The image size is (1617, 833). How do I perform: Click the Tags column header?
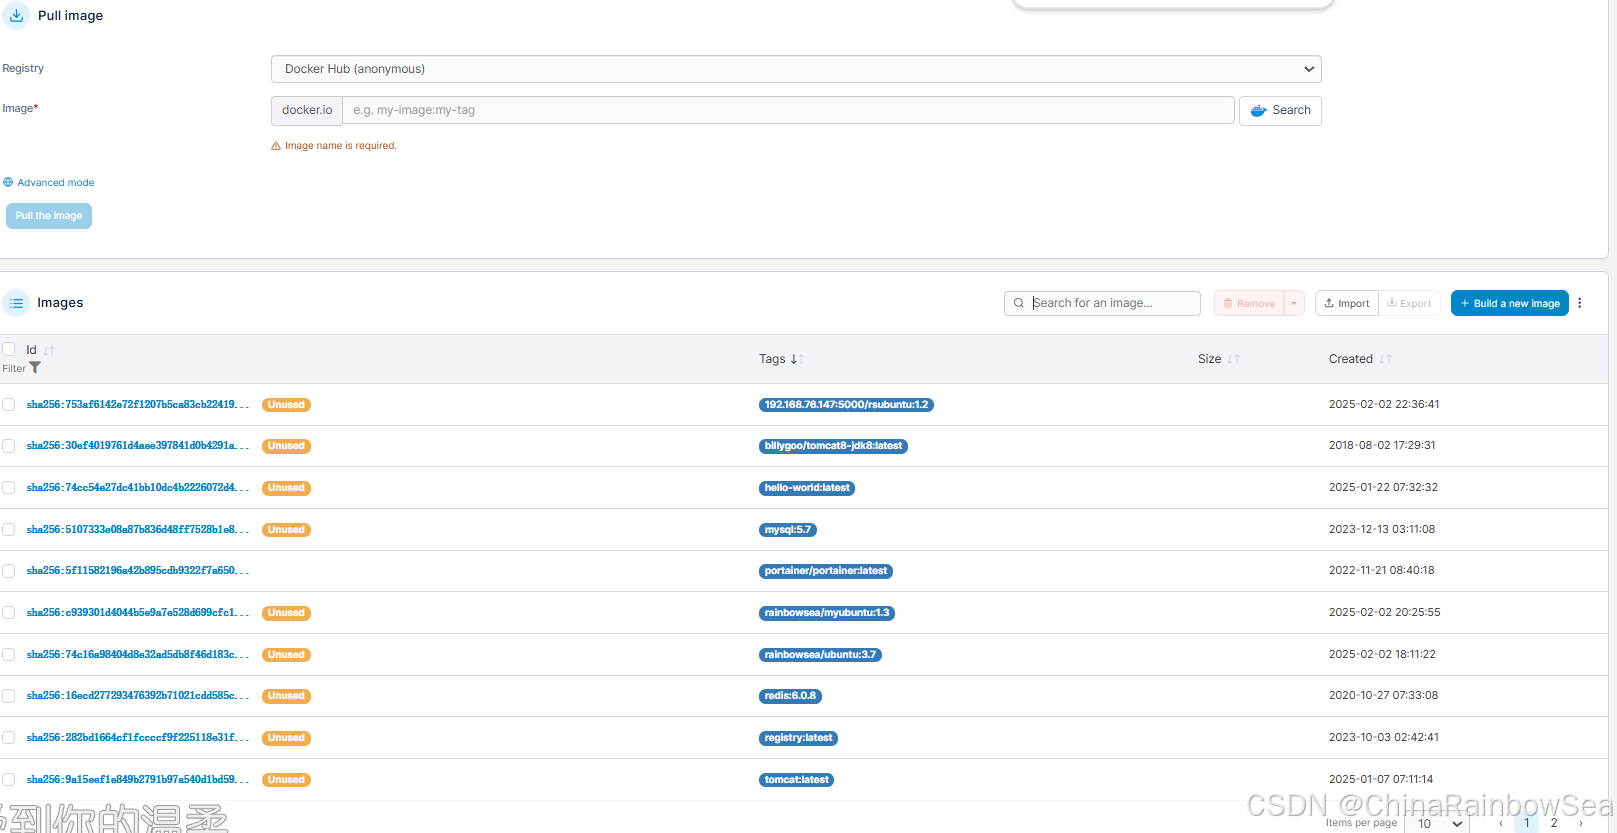coord(772,359)
